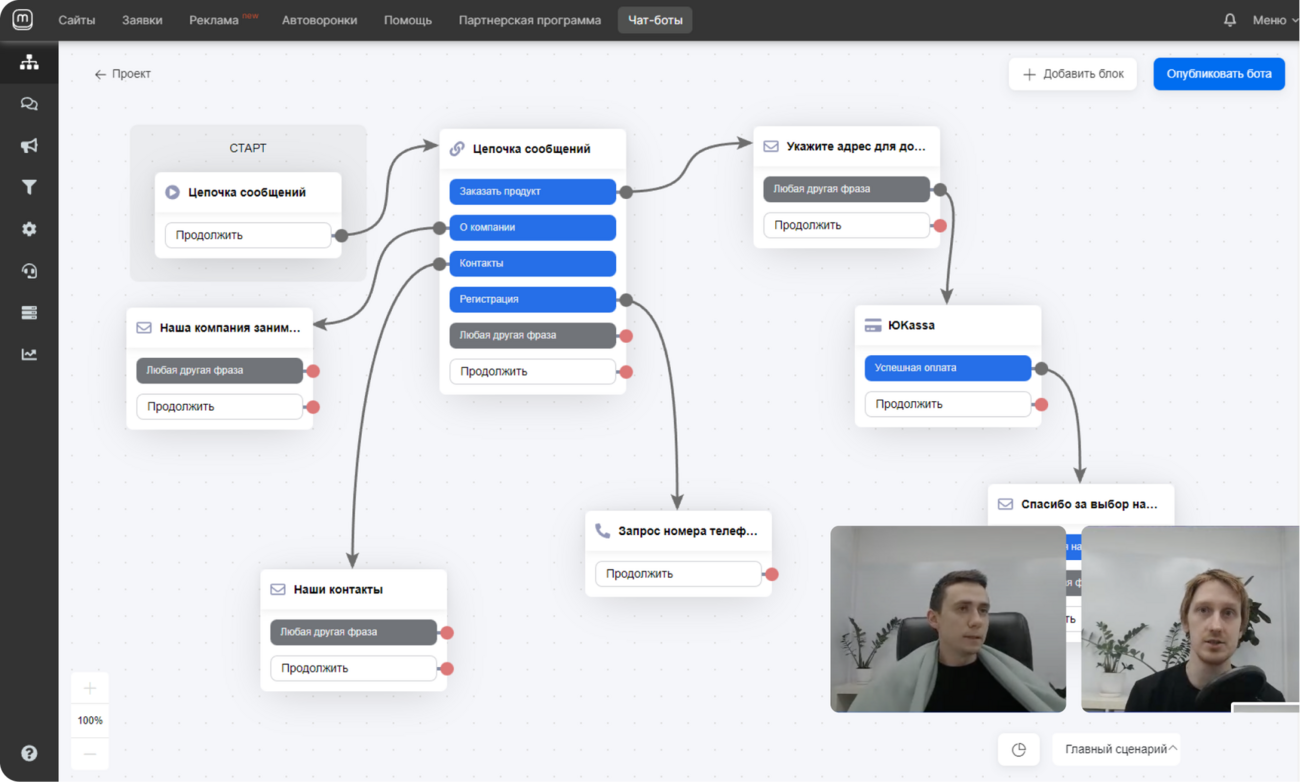
Task: Click envelope icon of Укажите адрес block
Action: pyautogui.click(x=771, y=146)
